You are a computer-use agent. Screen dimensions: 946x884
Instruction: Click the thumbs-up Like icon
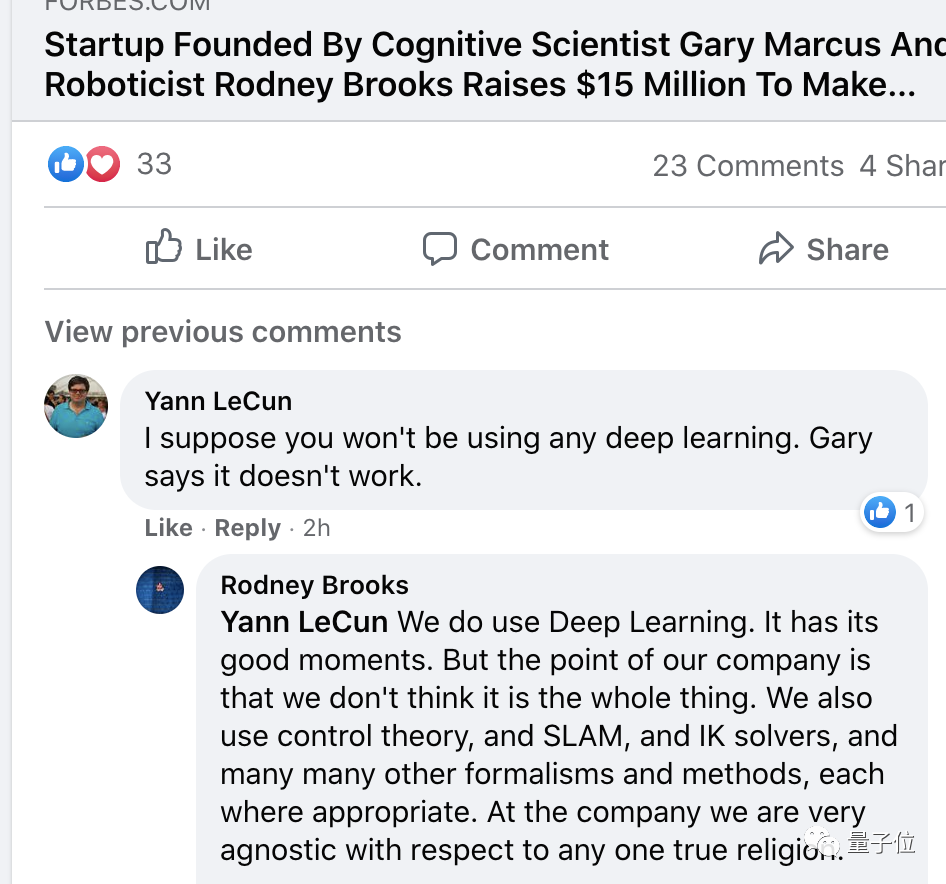coord(164,248)
